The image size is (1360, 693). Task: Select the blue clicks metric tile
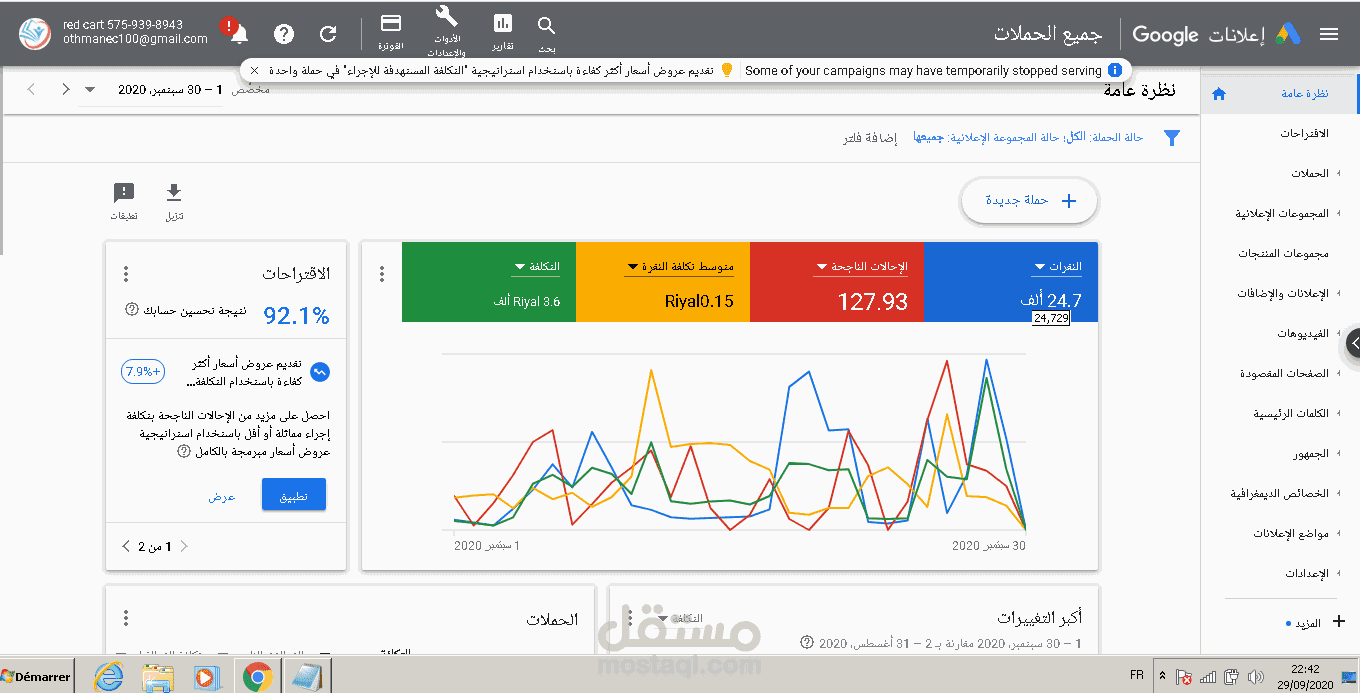coord(1010,282)
